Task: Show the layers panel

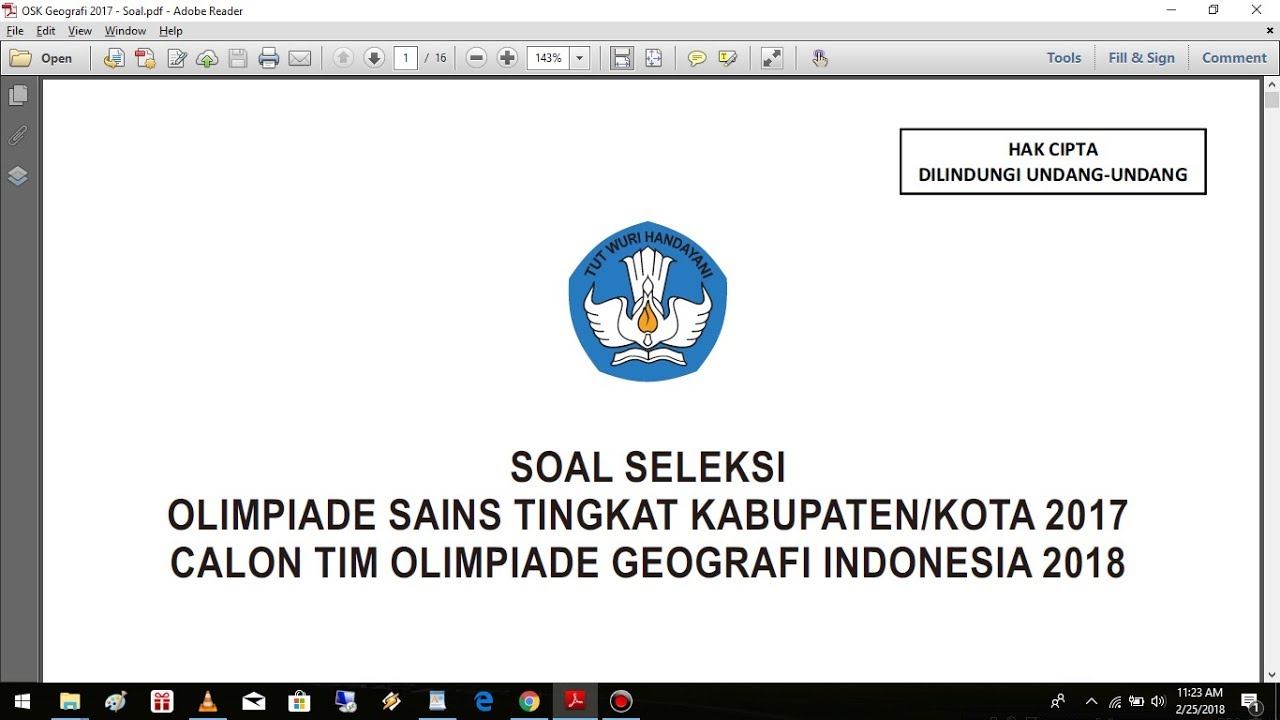Action: 17,176
